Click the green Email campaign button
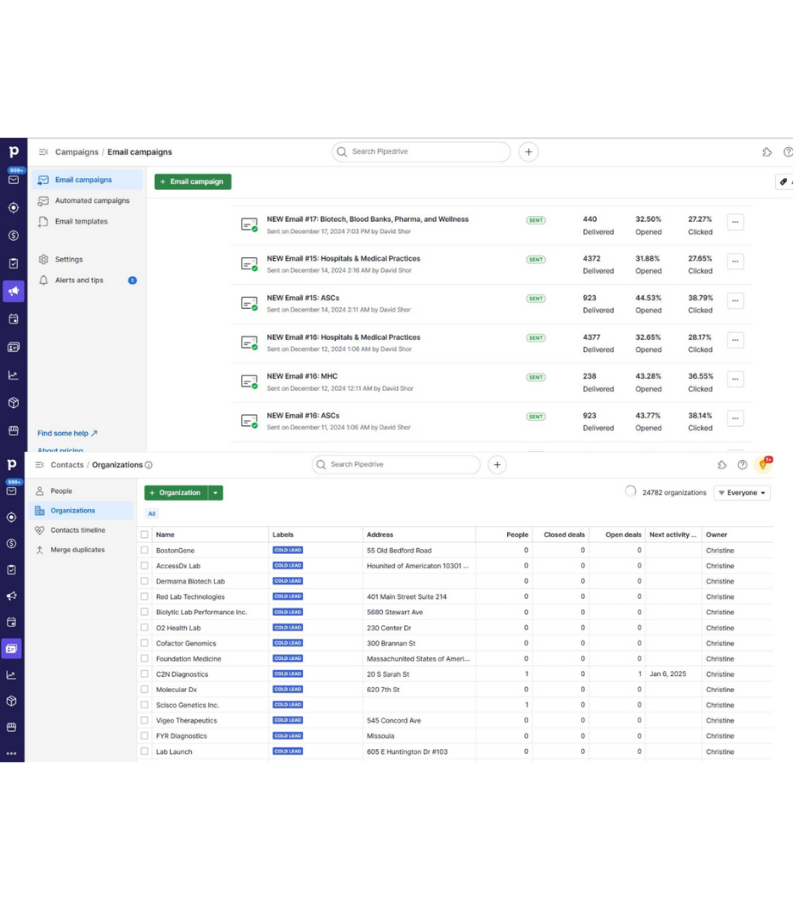Viewport: 800px width, 900px height. pos(192,182)
